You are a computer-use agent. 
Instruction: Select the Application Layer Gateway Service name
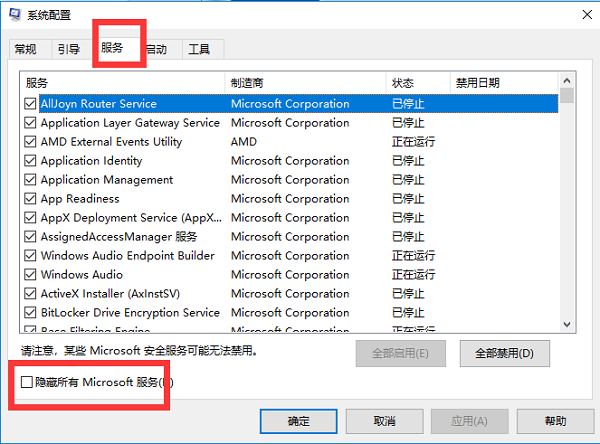click(130, 123)
